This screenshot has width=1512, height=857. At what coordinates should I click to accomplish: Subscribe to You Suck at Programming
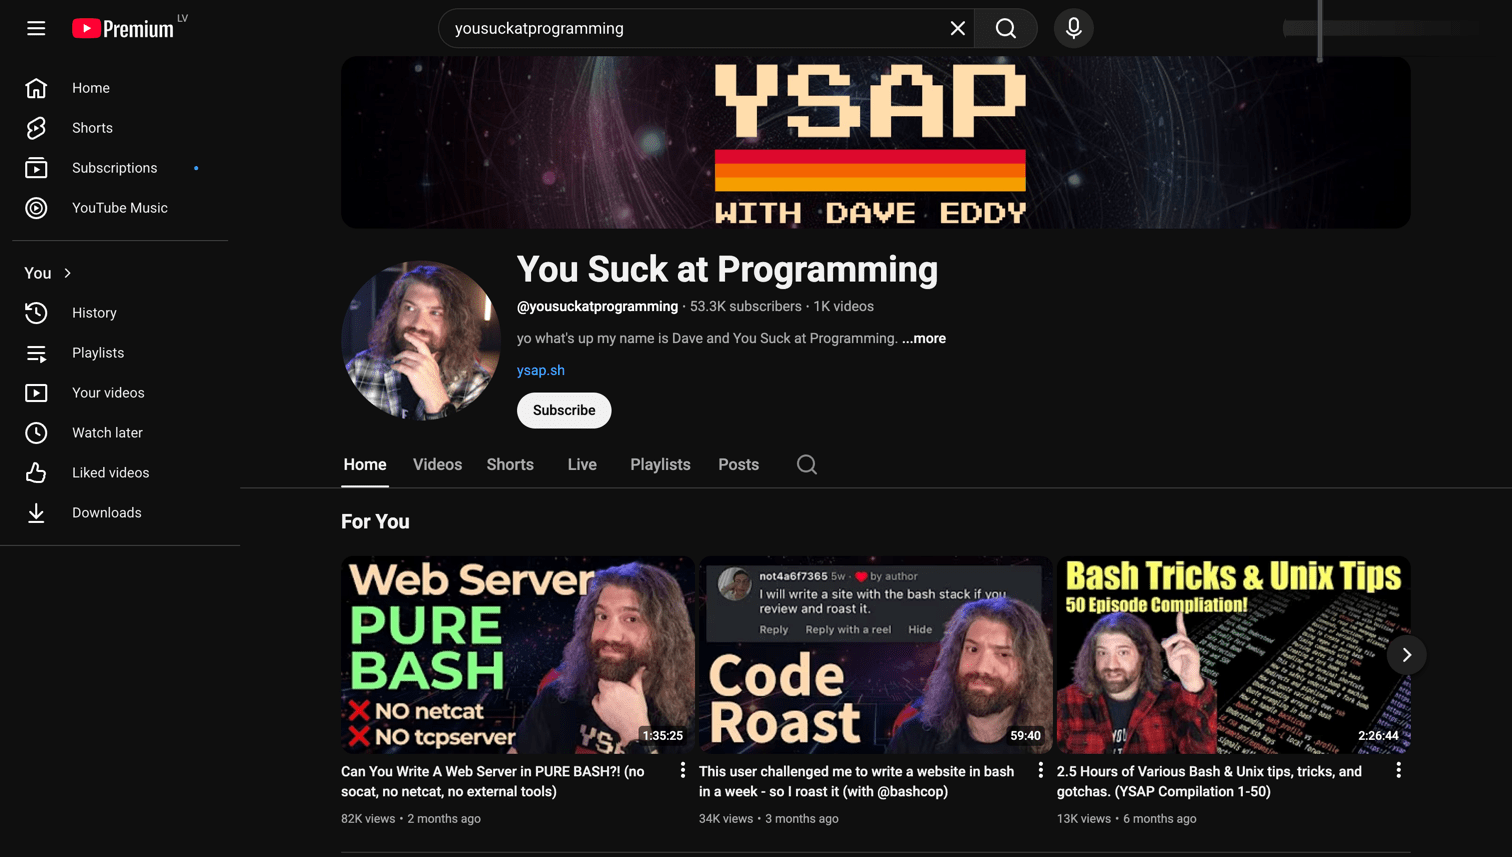pyautogui.click(x=564, y=410)
